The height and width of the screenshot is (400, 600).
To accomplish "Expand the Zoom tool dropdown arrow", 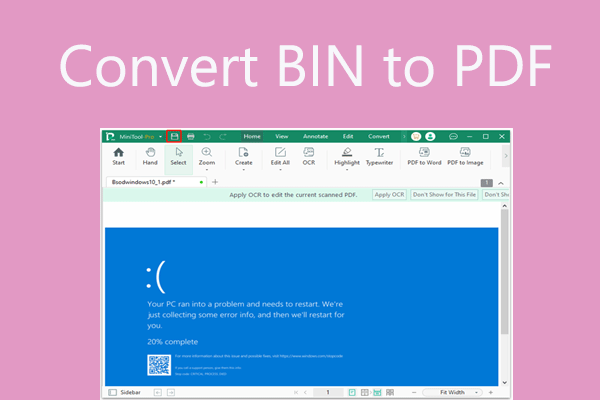I will pyautogui.click(x=207, y=170).
